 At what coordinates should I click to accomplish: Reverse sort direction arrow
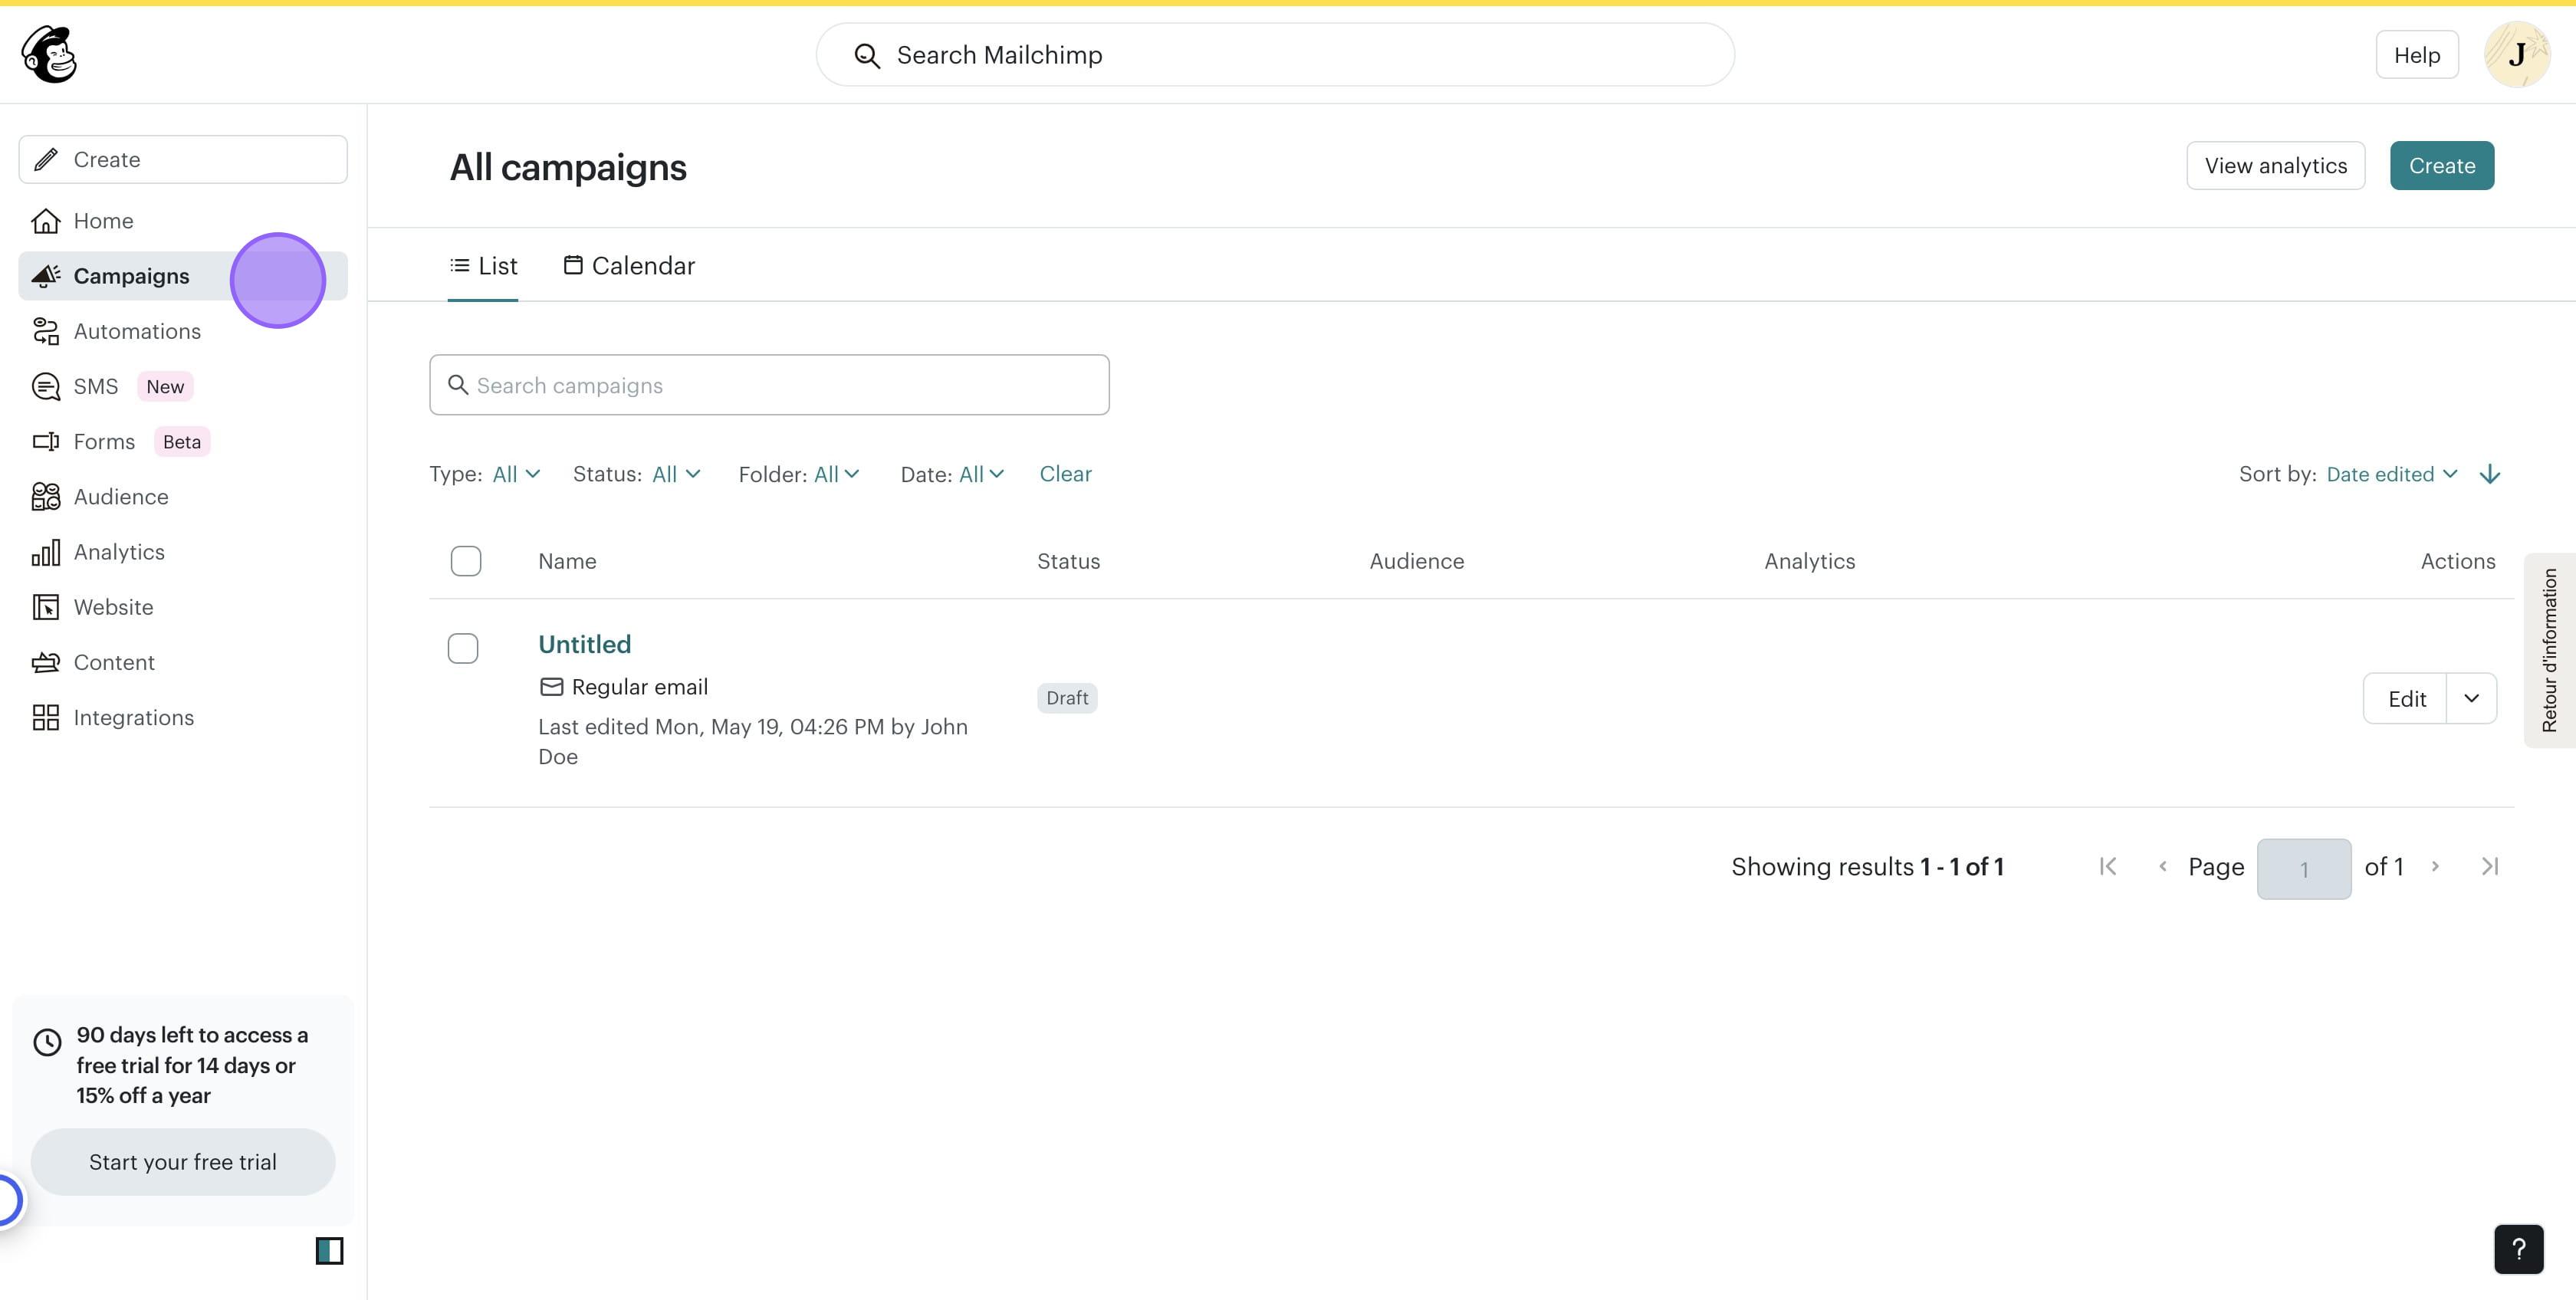(2490, 474)
